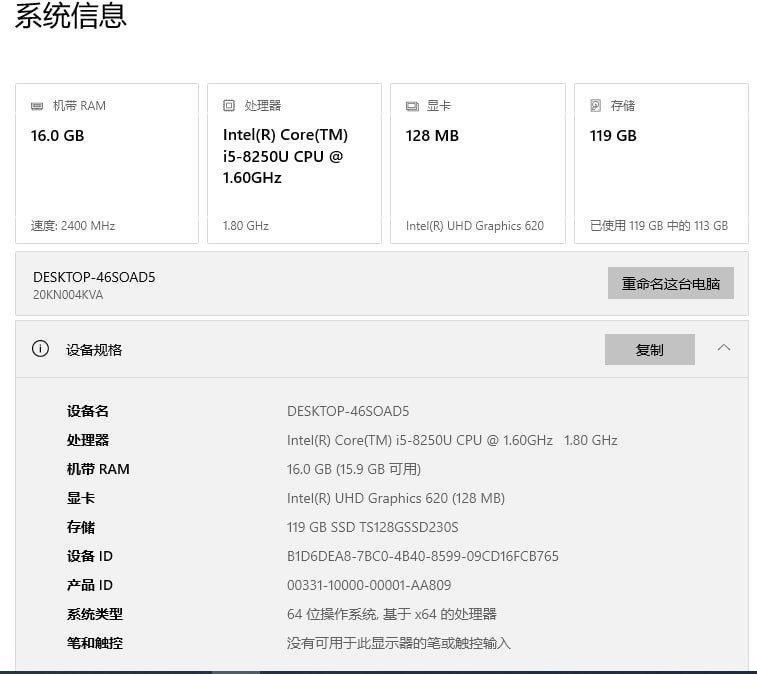Viewport: 757px width, 674px height.
Task: Open the 机带 RAM 16.0 GB card
Action: (x=107, y=164)
